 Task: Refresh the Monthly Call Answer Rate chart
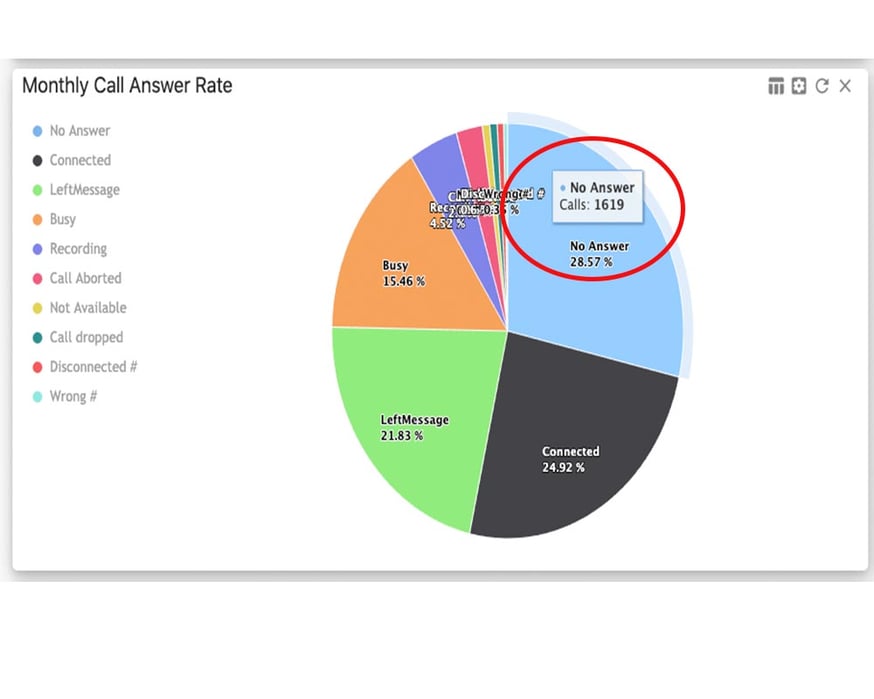[821, 86]
